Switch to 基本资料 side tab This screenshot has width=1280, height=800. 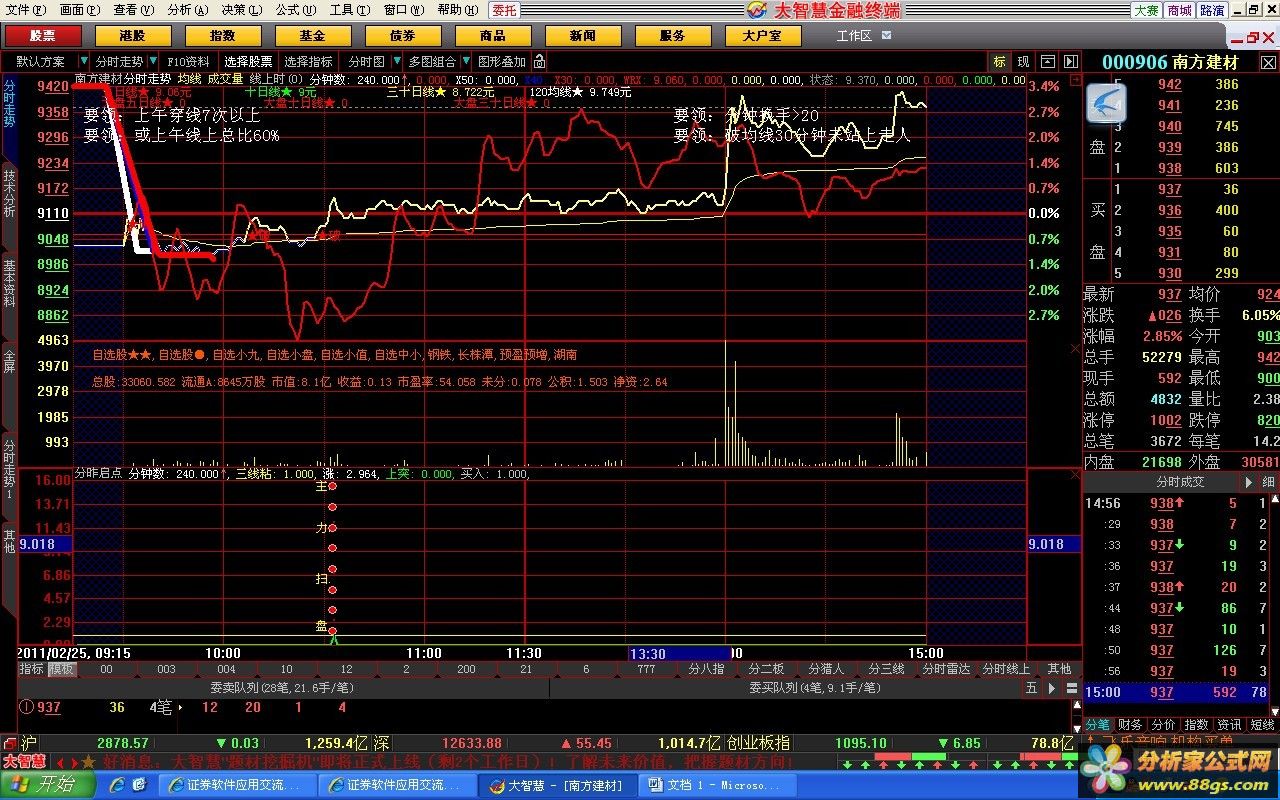click(9, 283)
